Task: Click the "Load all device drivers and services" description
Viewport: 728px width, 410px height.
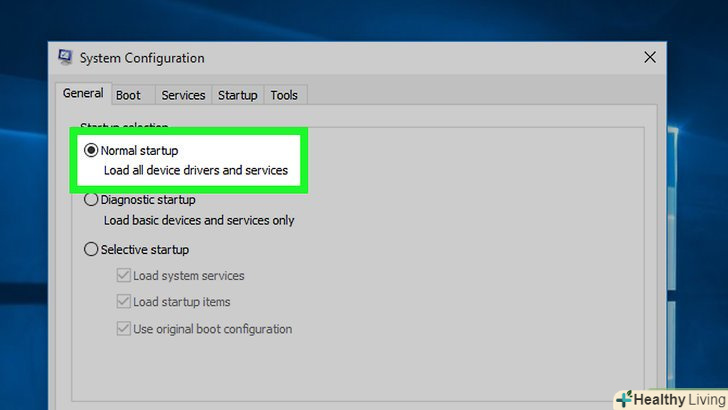Action: 195,170
